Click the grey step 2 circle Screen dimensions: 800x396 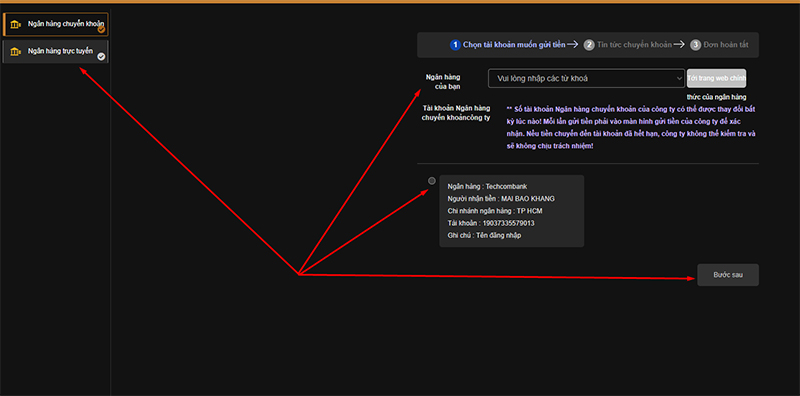coord(589,45)
